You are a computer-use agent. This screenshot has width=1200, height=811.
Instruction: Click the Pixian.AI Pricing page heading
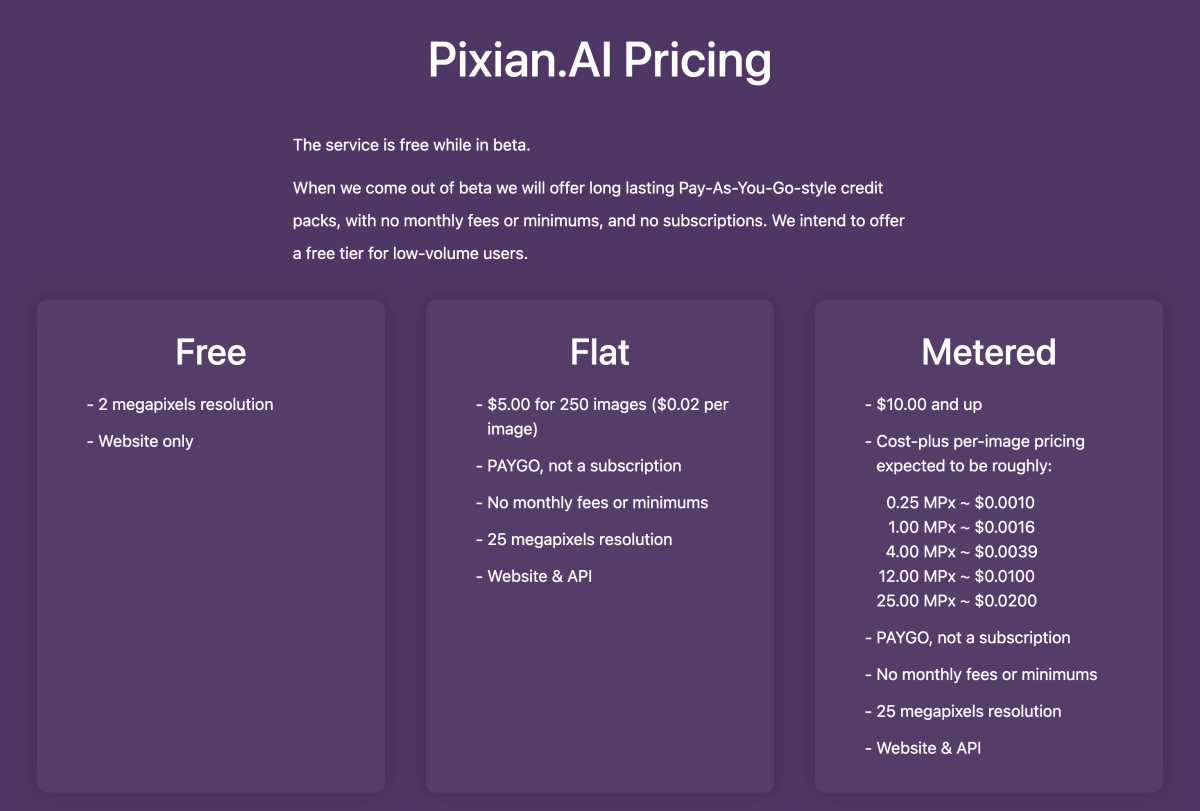tap(600, 60)
